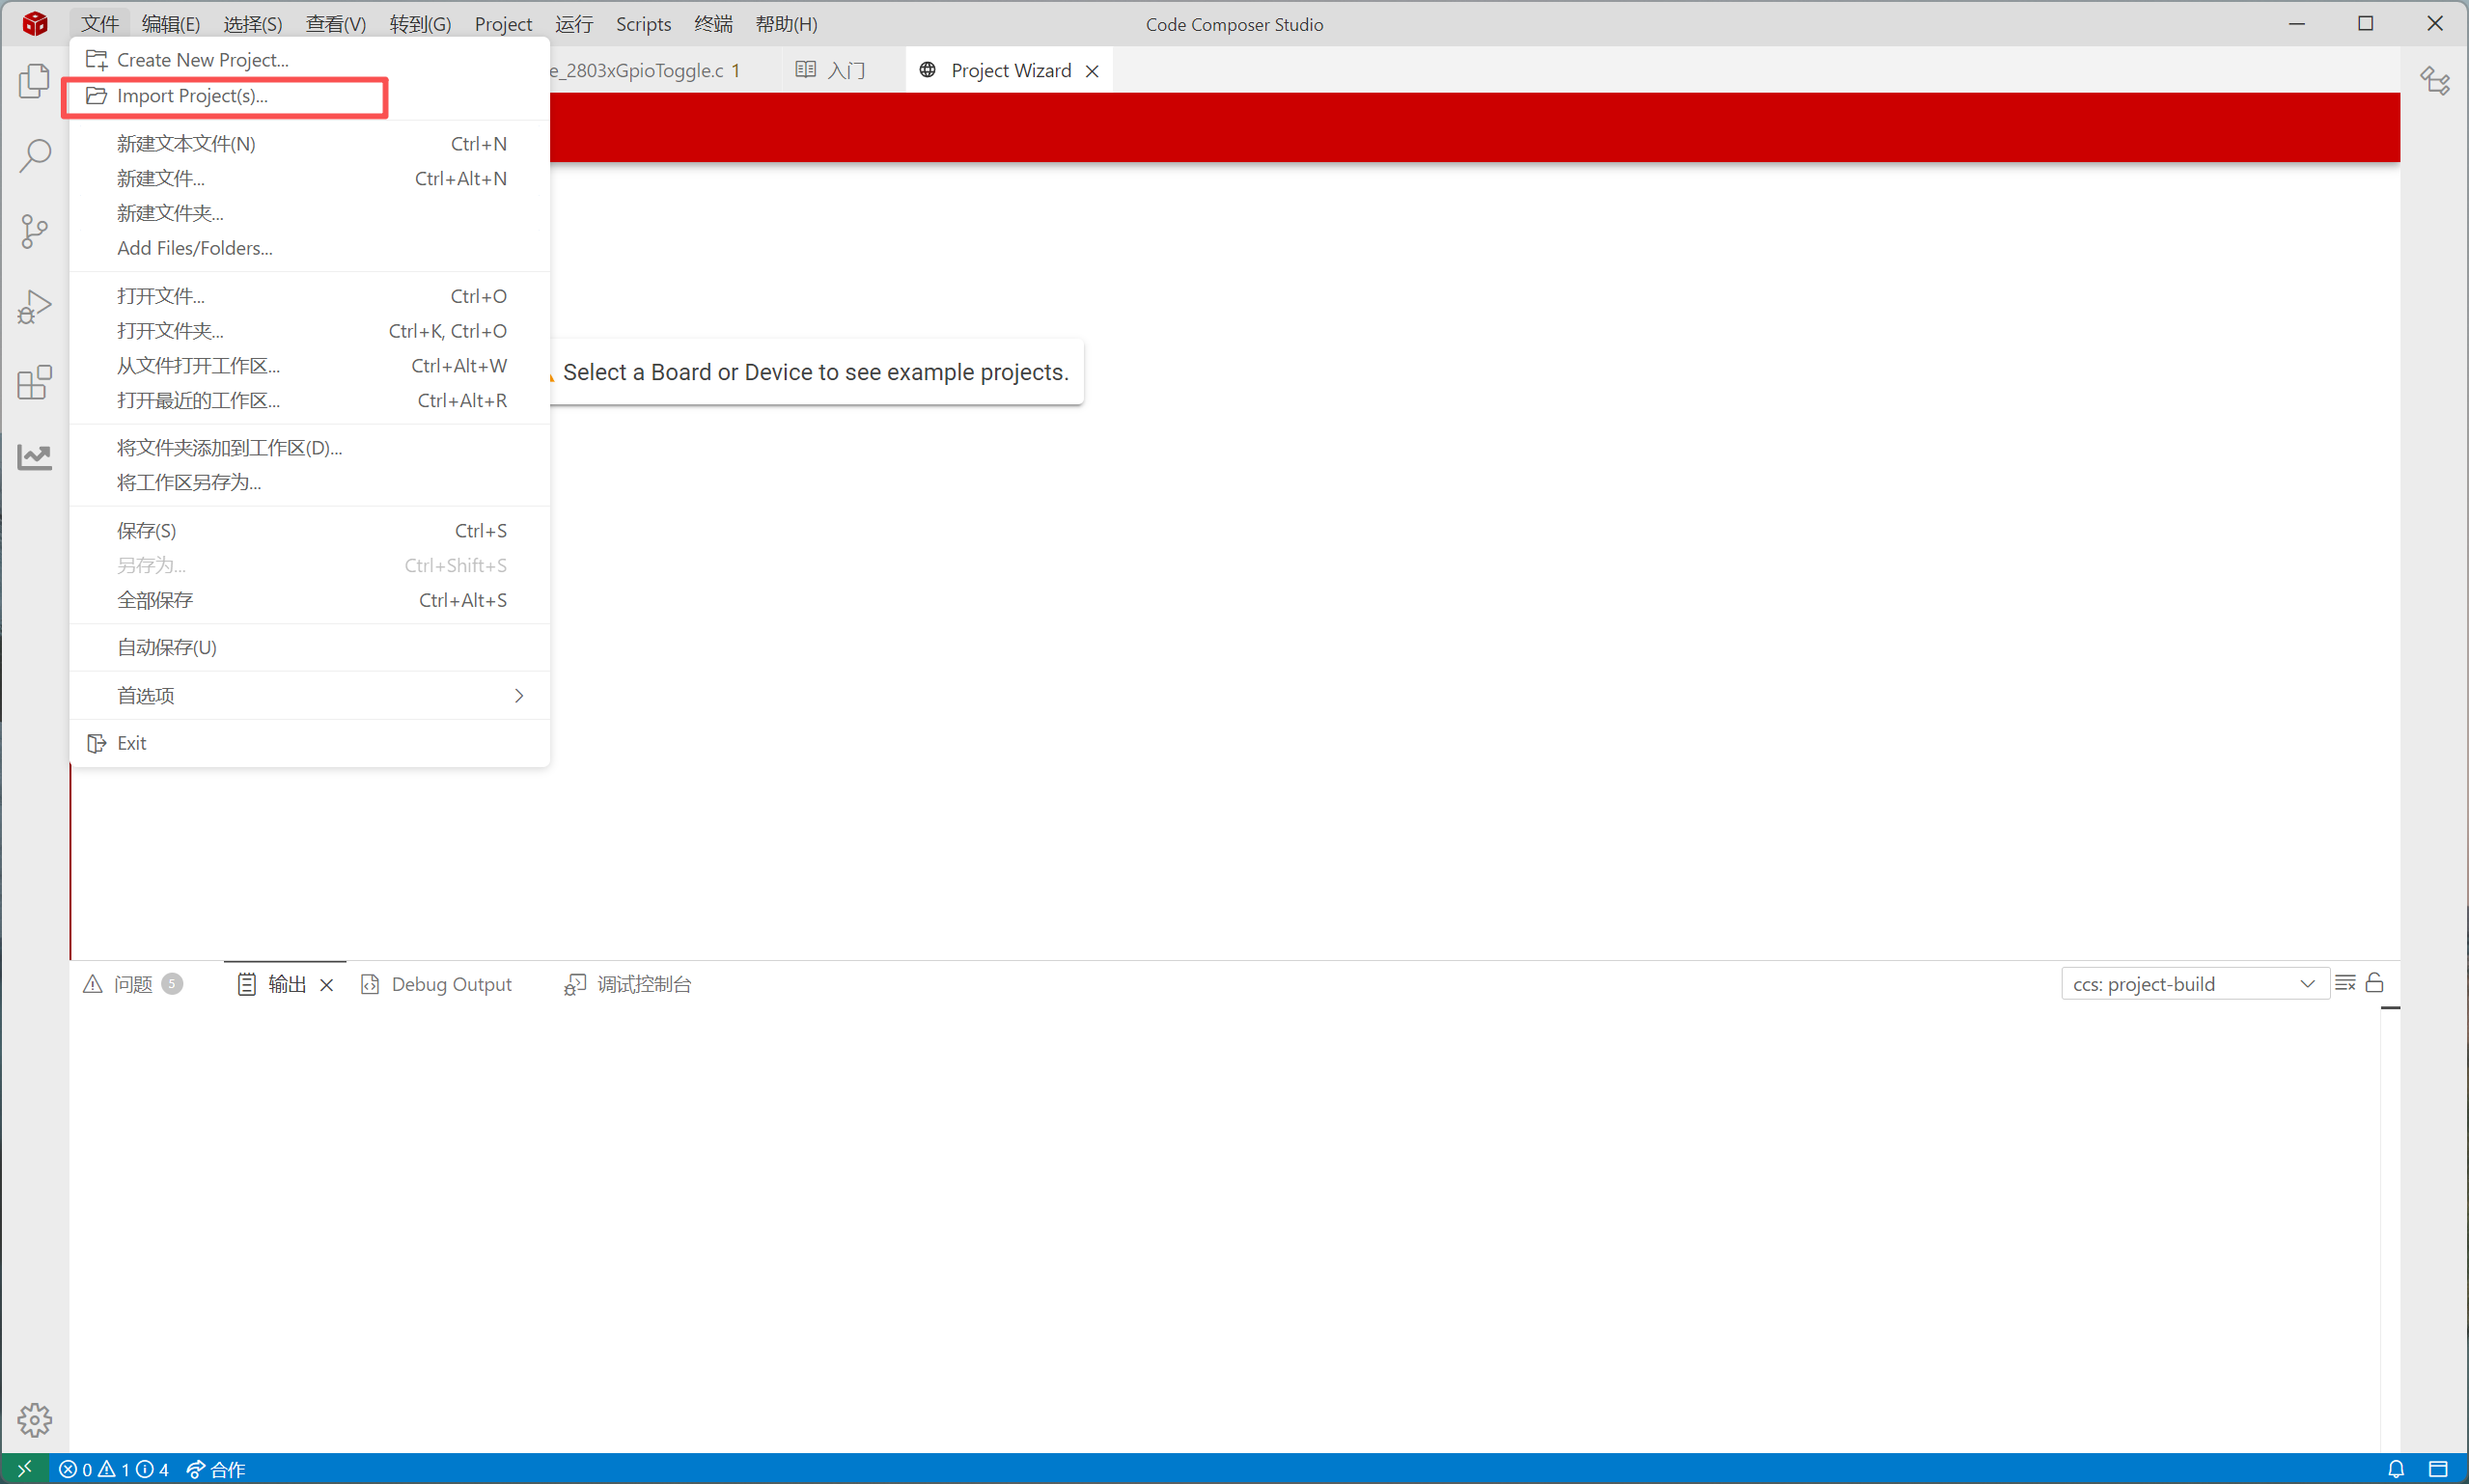The image size is (2469, 1484).
Task: Choose Exit from the file menu
Action: (x=131, y=743)
